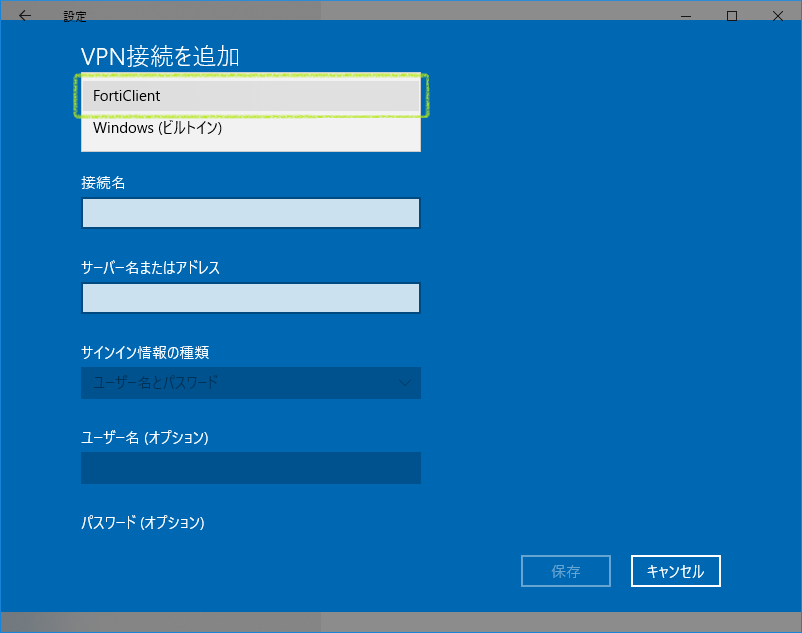Click the キャンセル button
Screen dimensions: 802x633
click(x=676, y=571)
